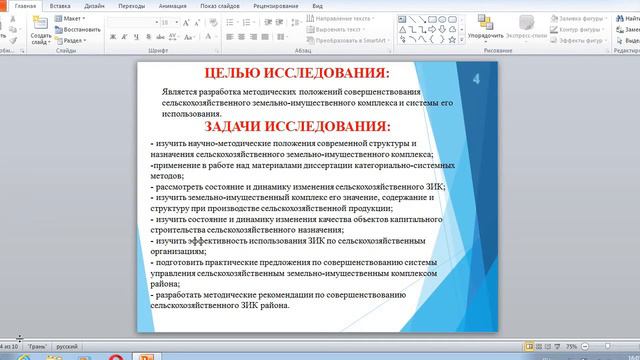
Task: Justify the paragraph text
Action: pos(265,37)
